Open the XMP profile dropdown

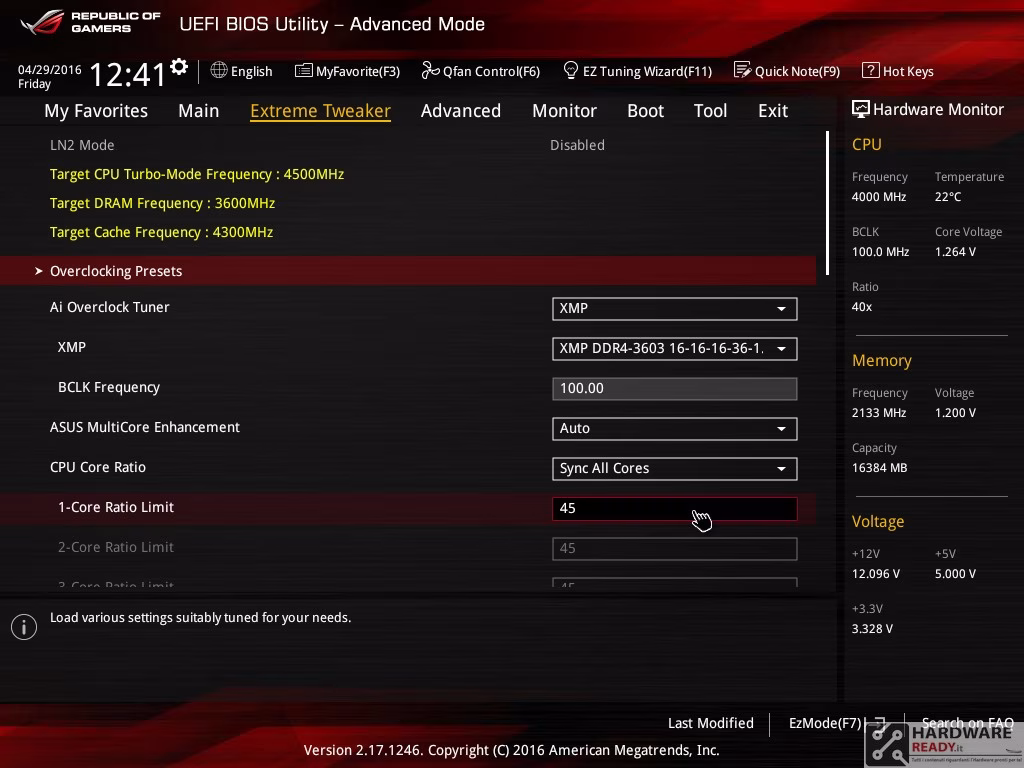[x=675, y=349]
